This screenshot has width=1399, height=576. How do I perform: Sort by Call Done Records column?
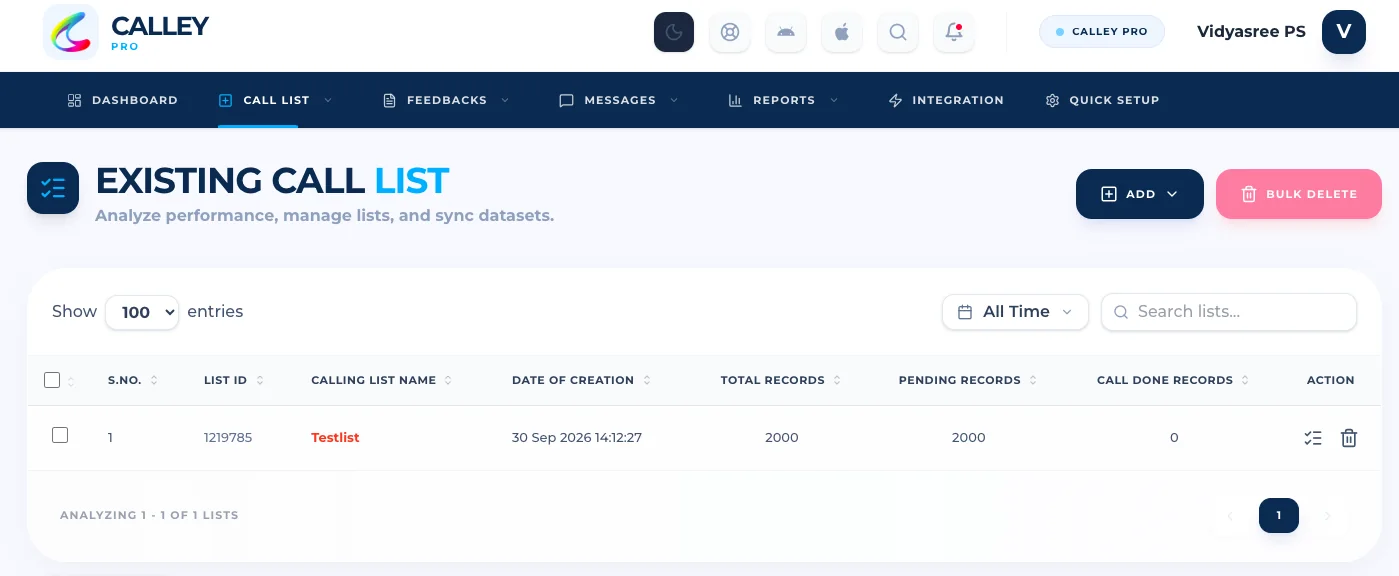coord(1173,380)
